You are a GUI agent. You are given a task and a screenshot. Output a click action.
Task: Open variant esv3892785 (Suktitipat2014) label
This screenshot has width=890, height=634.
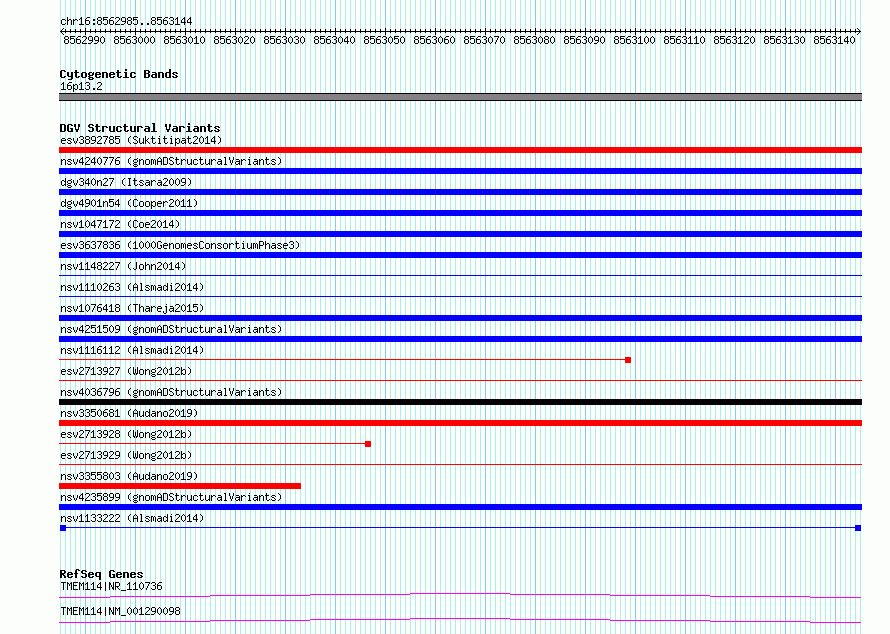141,140
